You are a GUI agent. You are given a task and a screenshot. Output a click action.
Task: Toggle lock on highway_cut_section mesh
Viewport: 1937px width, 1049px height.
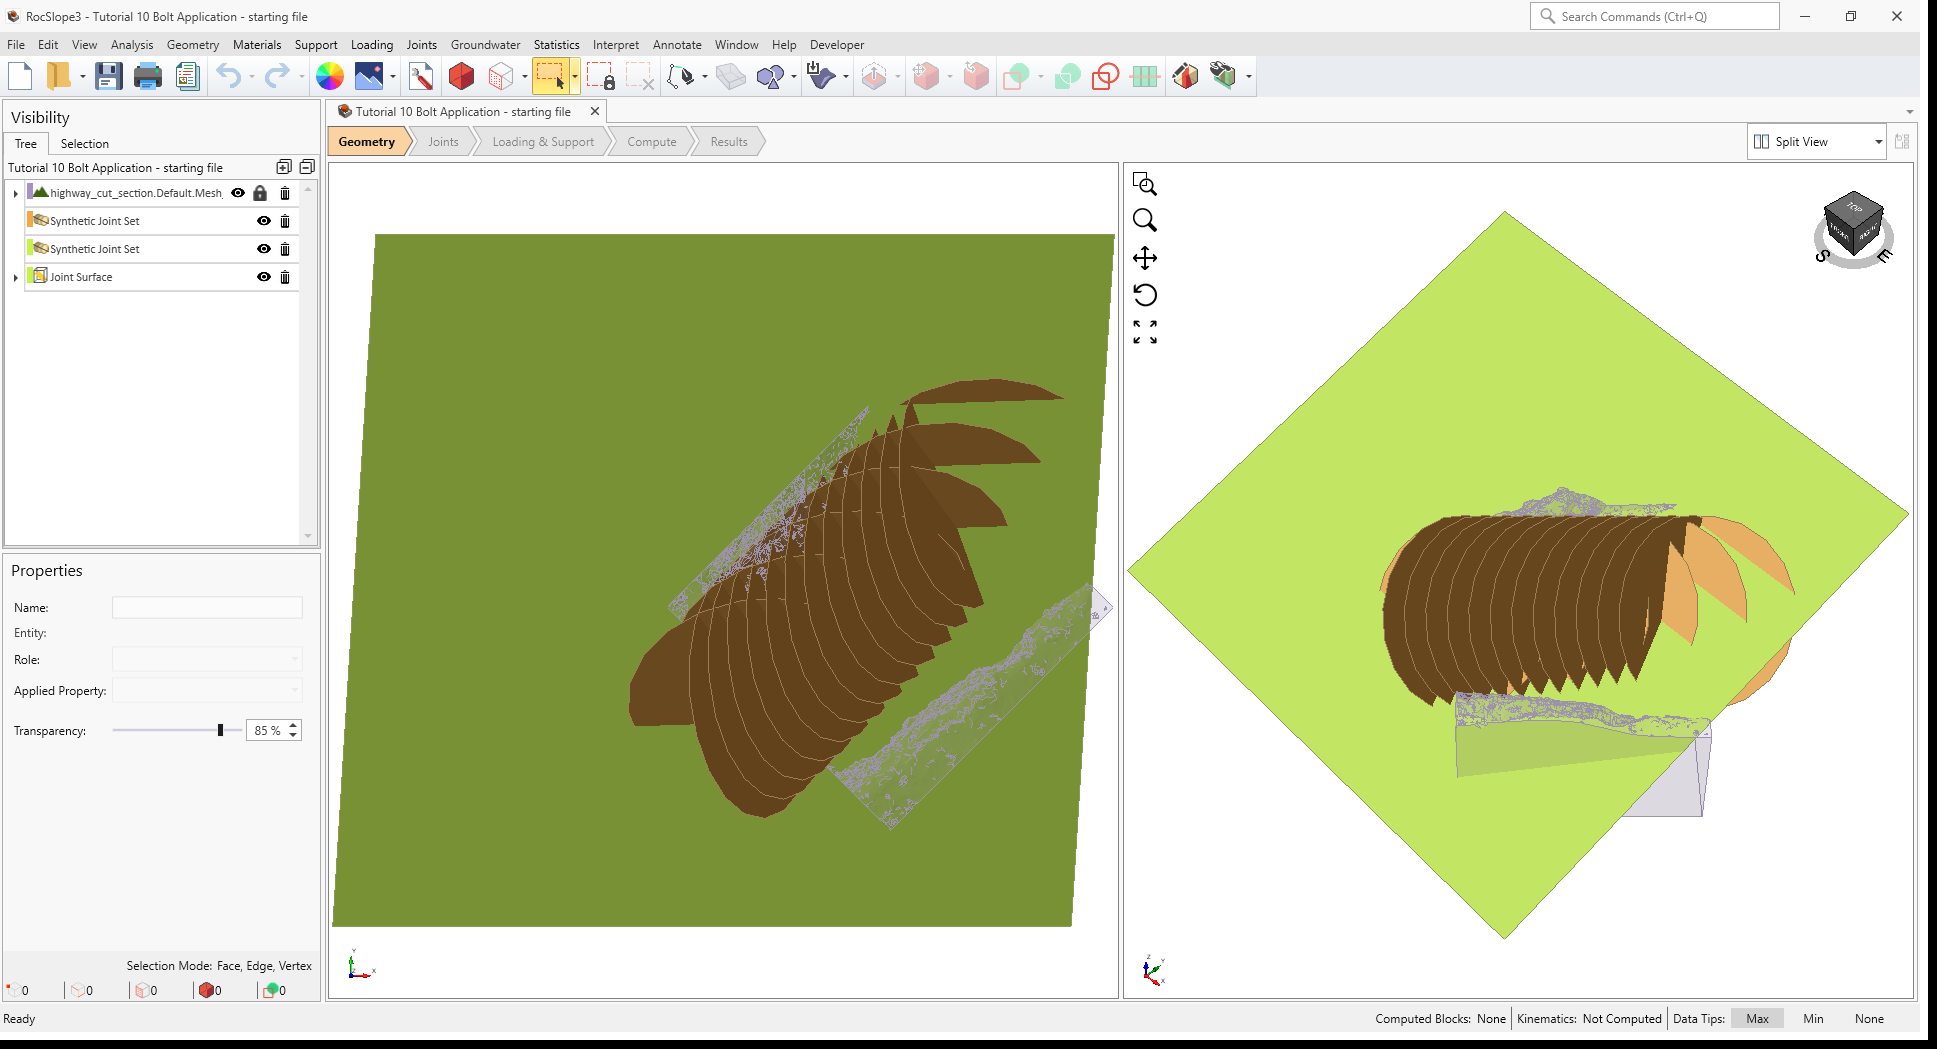click(x=260, y=193)
